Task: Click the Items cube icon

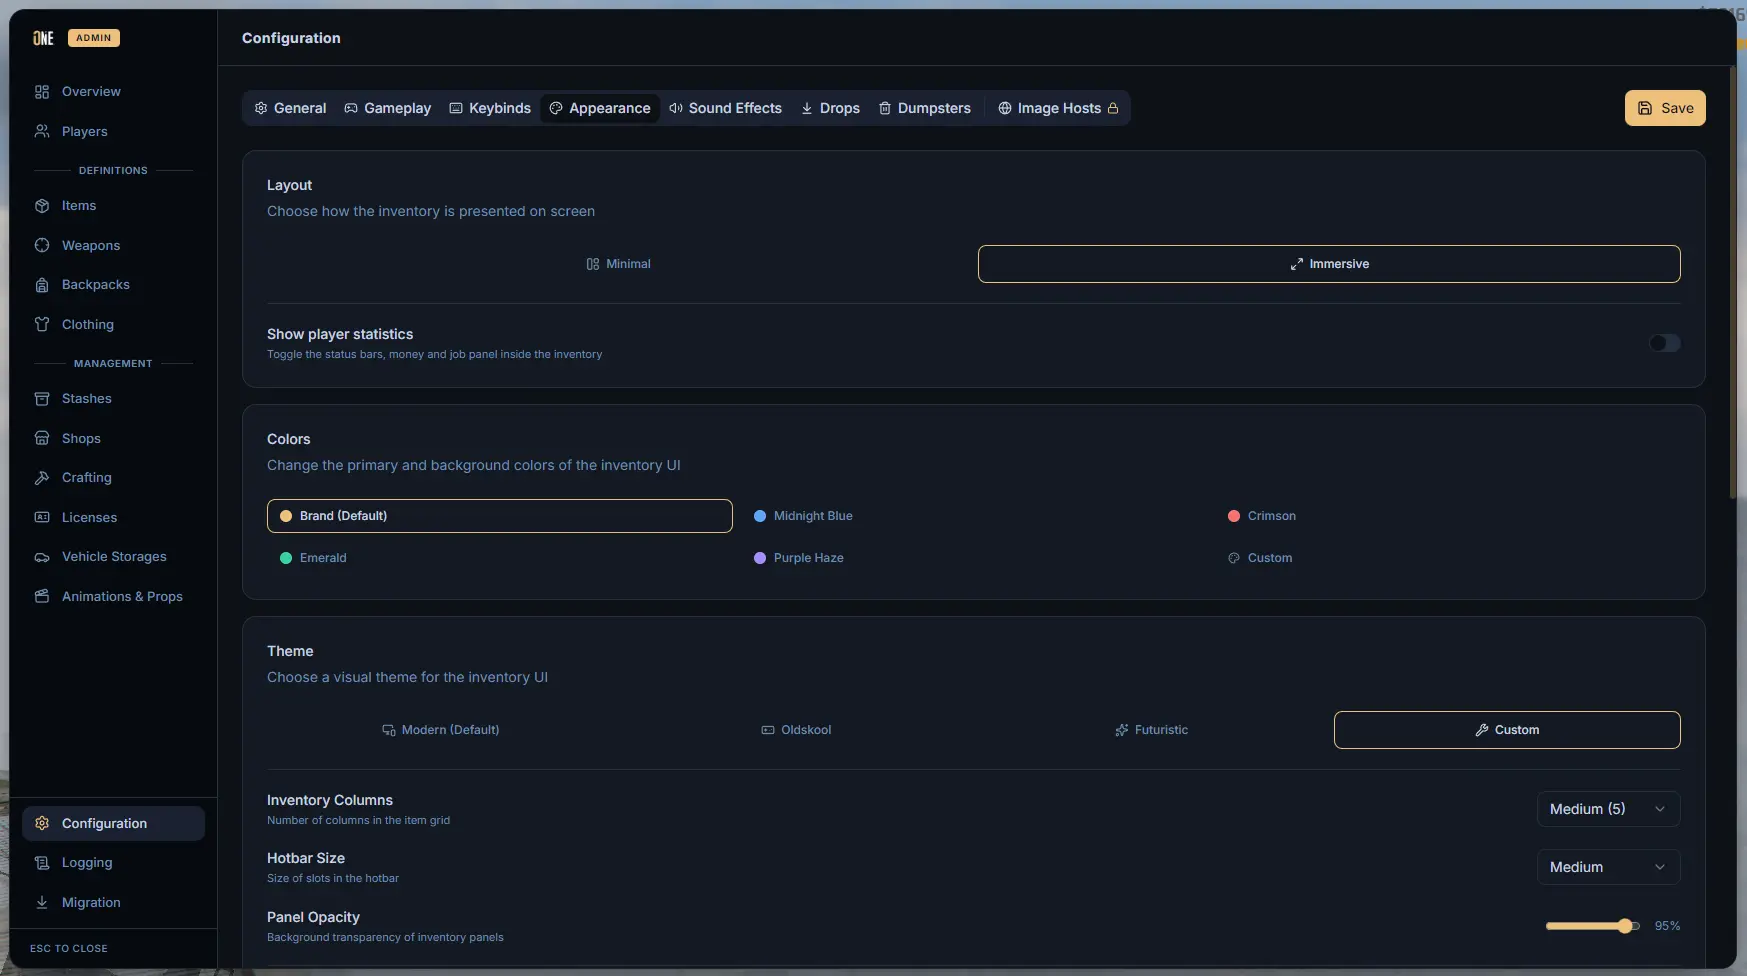Action: [42, 206]
